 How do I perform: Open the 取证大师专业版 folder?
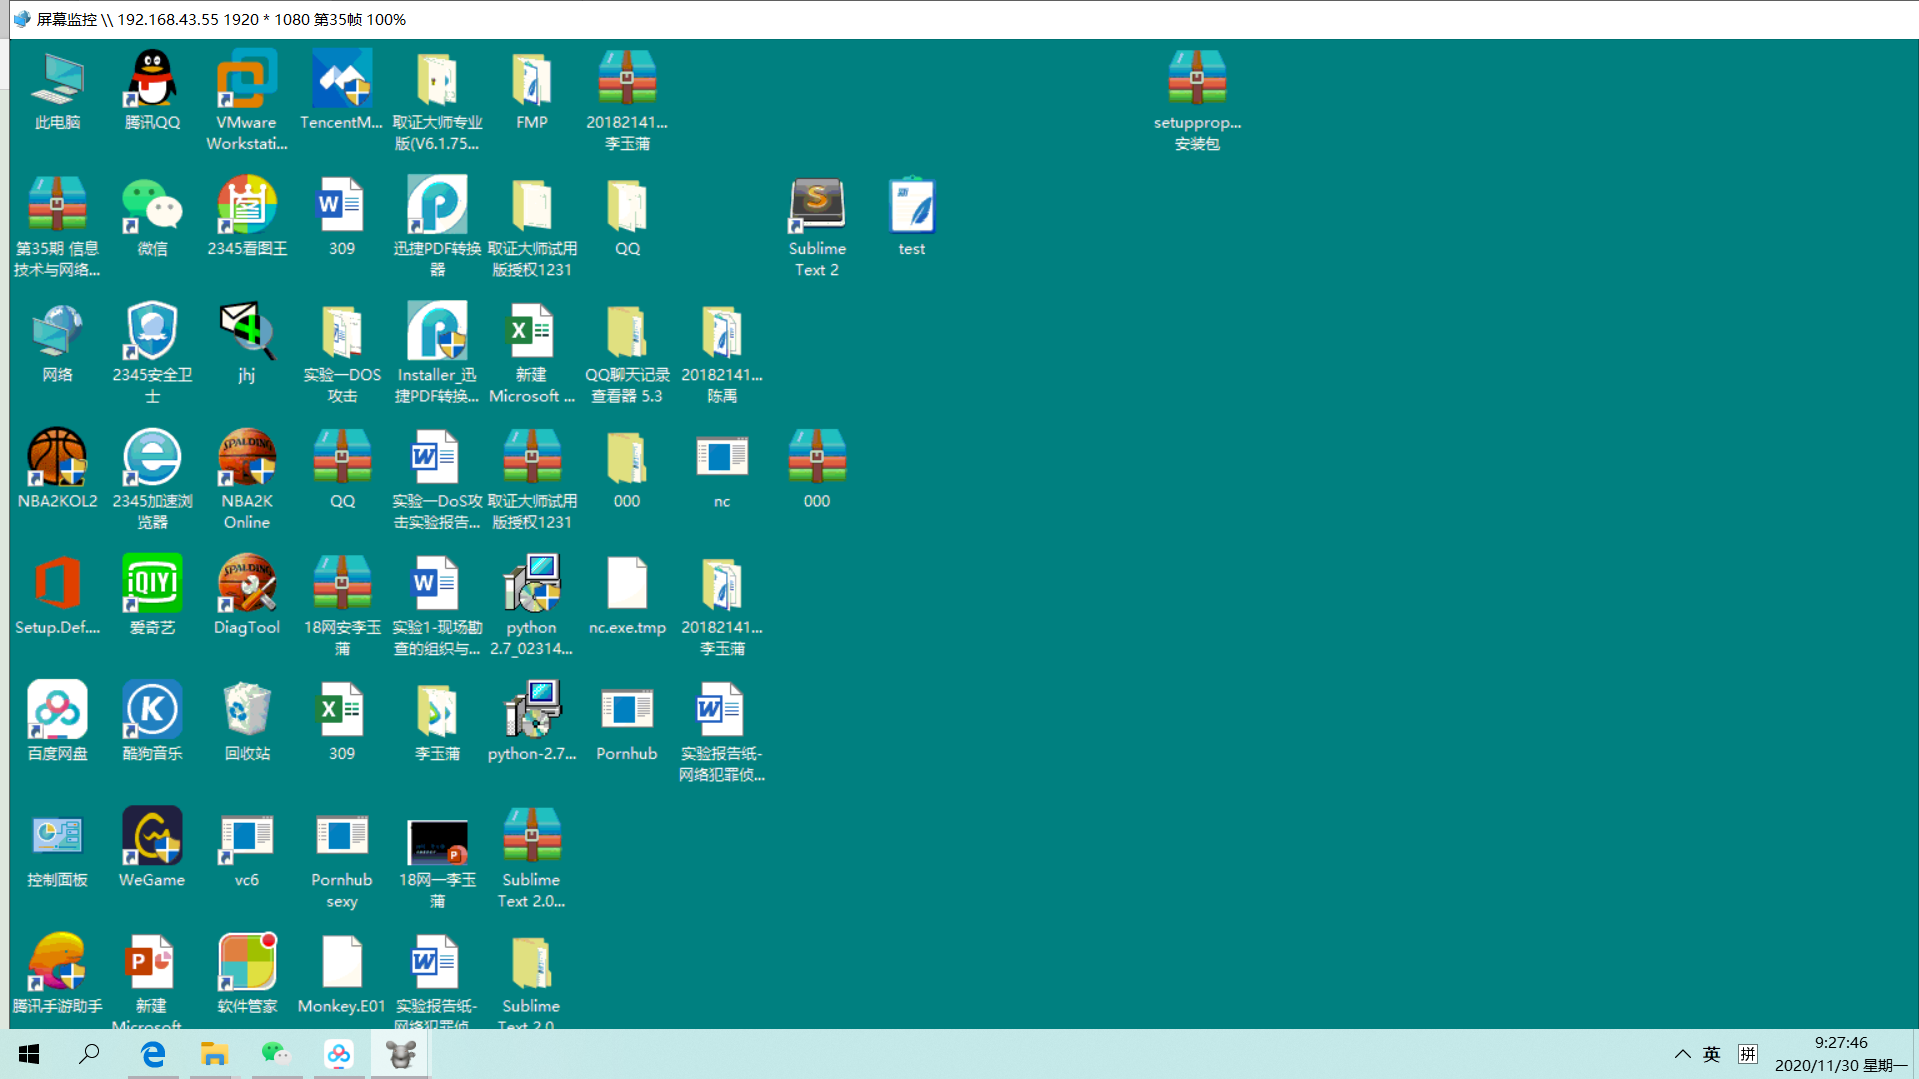point(437,101)
